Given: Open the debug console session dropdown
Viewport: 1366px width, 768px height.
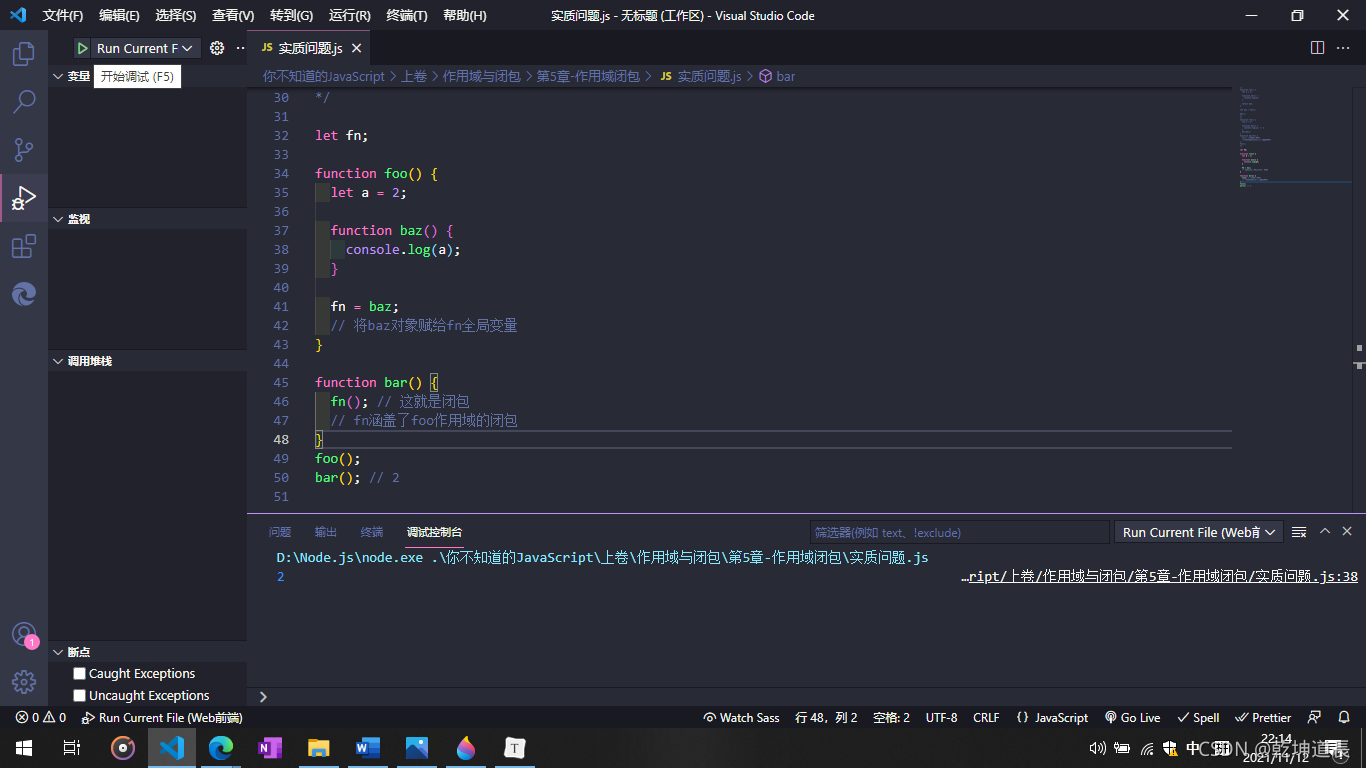Looking at the screenshot, I should click(x=1199, y=532).
